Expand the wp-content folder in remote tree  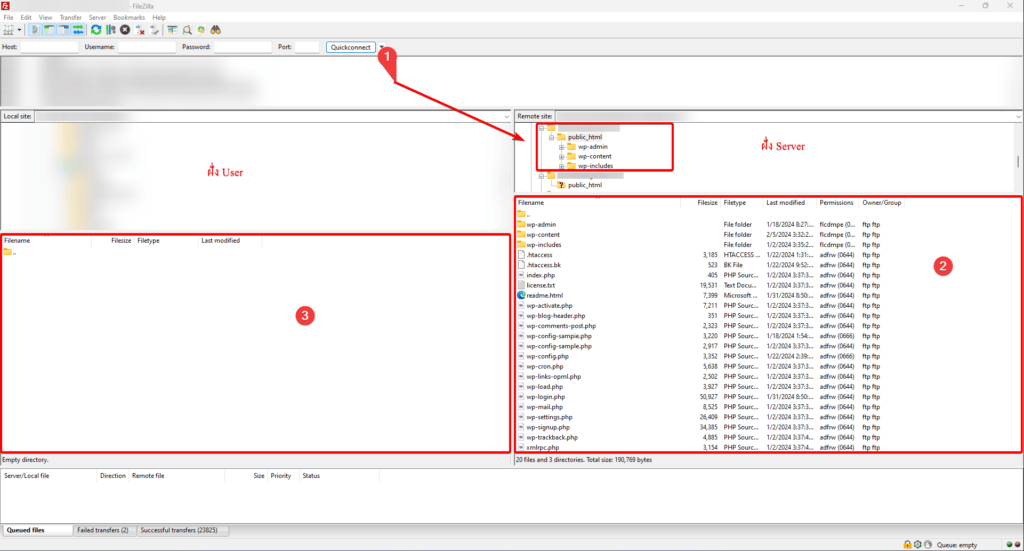(x=562, y=156)
